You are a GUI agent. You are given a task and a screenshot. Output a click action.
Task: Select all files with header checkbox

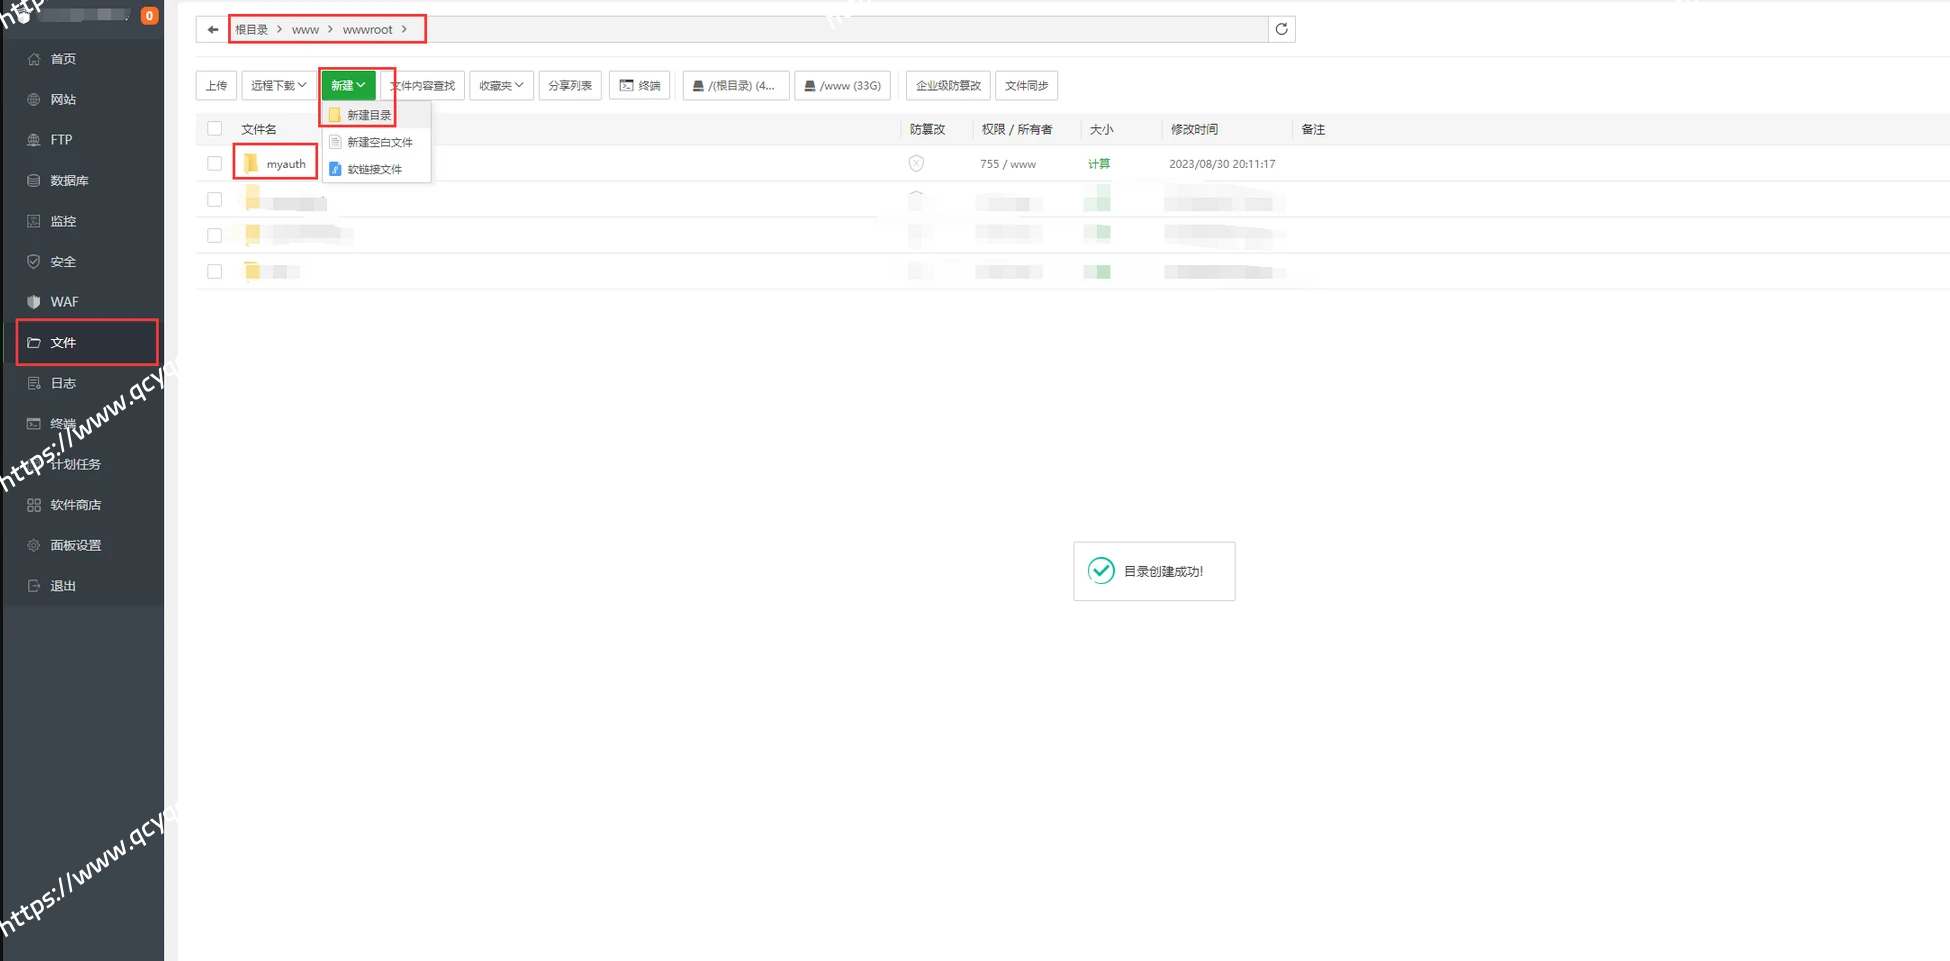(x=214, y=129)
